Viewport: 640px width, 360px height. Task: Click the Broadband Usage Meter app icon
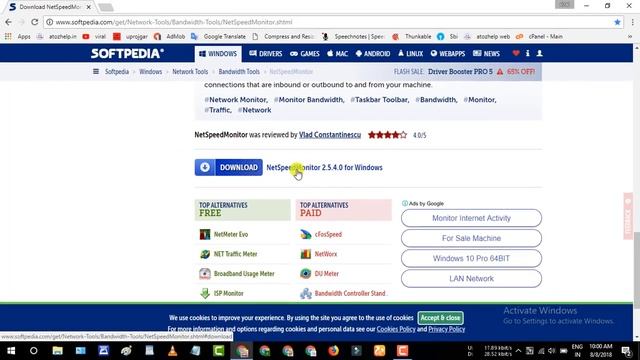[204, 273]
